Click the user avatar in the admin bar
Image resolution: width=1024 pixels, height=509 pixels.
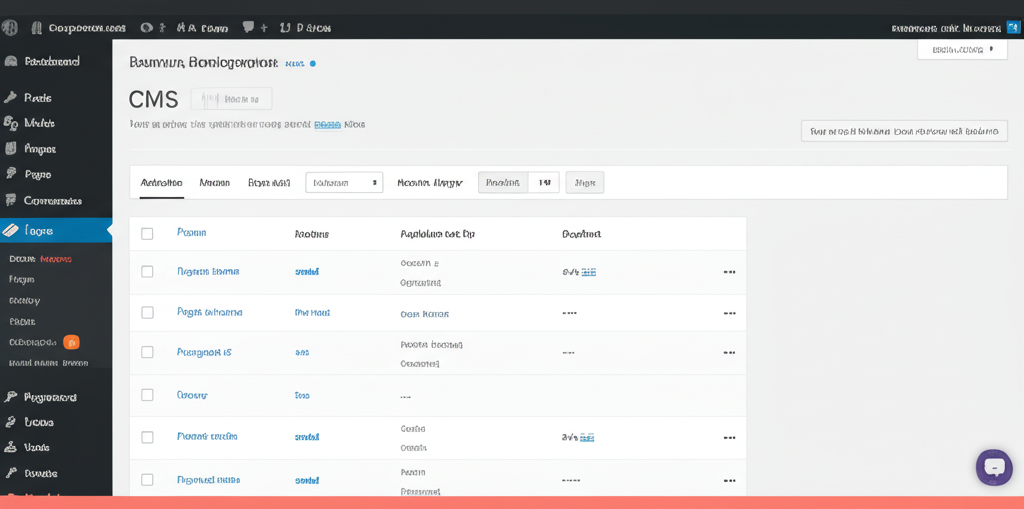pyautogui.click(x=1012, y=28)
